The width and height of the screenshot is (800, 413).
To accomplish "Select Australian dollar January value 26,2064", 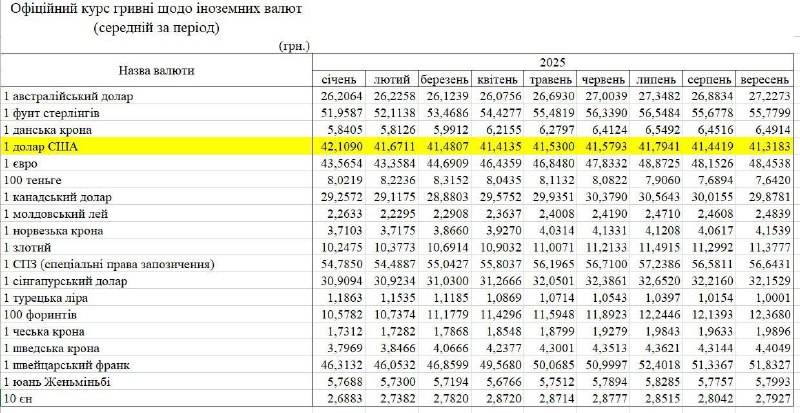I will pyautogui.click(x=343, y=96).
